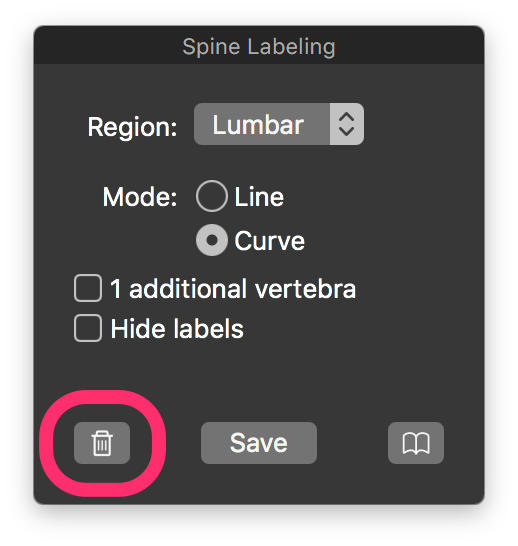This screenshot has width=518, height=546.
Task: Select the Line mode radio button
Action: (212, 196)
